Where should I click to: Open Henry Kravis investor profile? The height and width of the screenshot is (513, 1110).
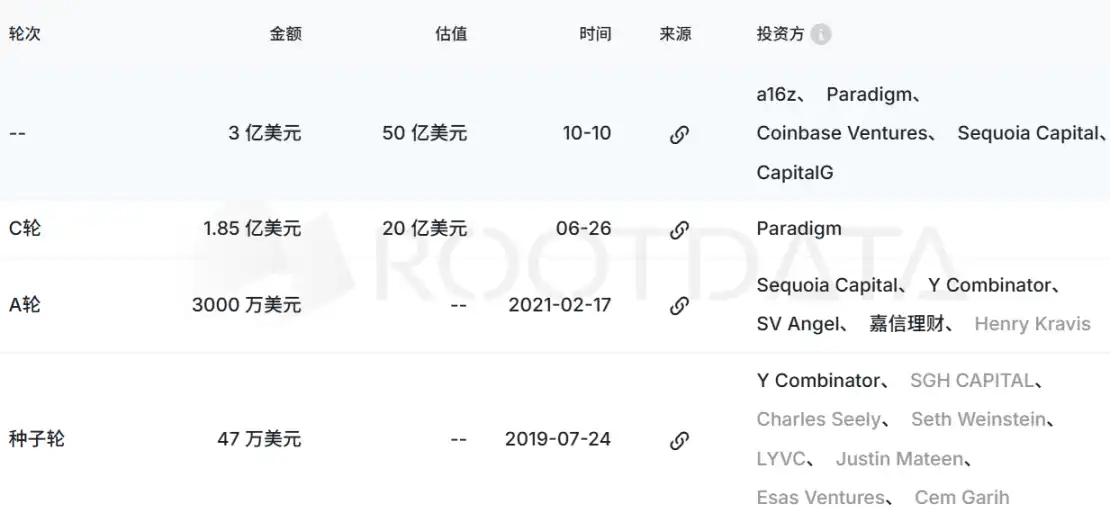[1032, 324]
